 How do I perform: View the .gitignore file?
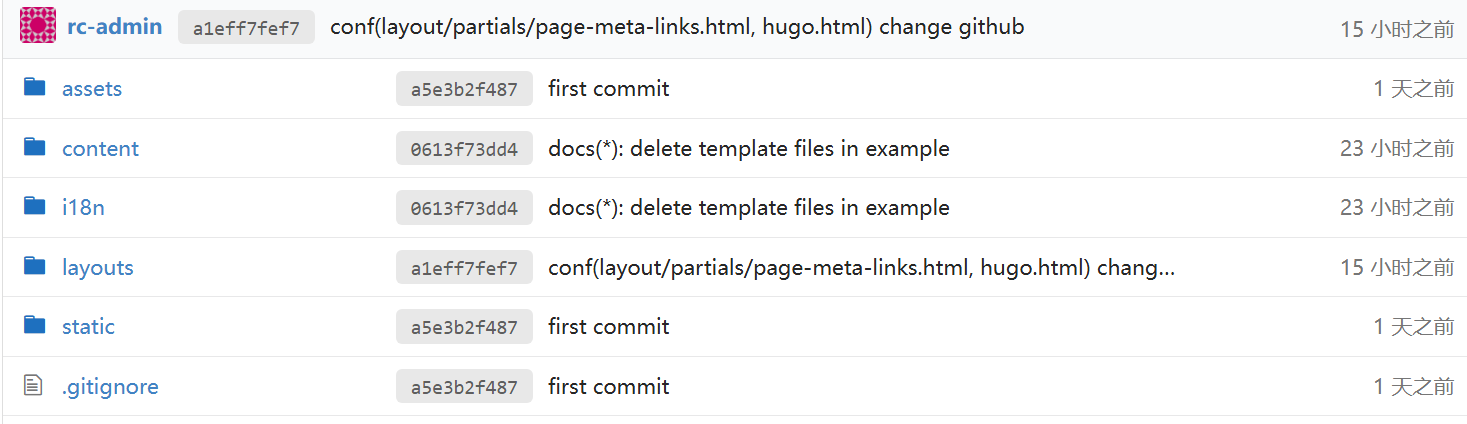110,387
